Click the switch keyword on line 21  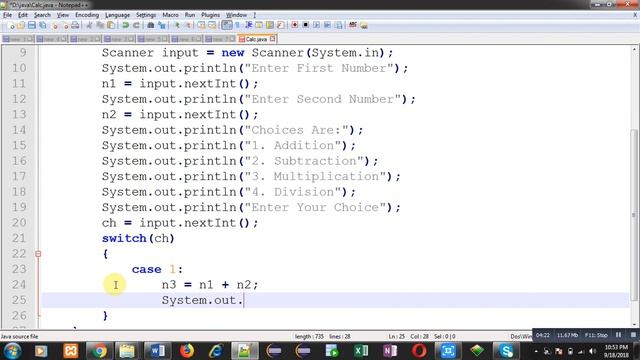tap(124, 238)
